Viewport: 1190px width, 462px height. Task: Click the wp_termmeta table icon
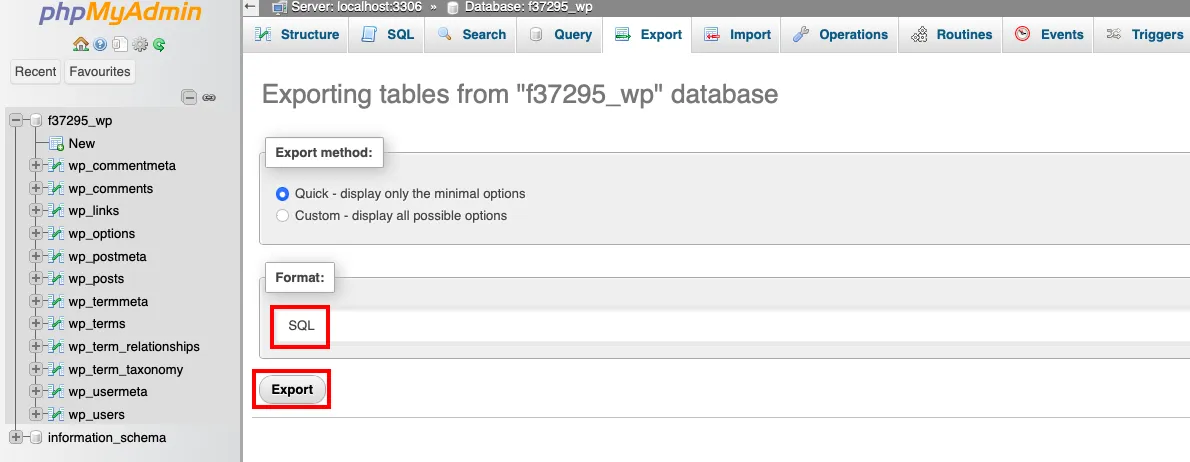56,301
